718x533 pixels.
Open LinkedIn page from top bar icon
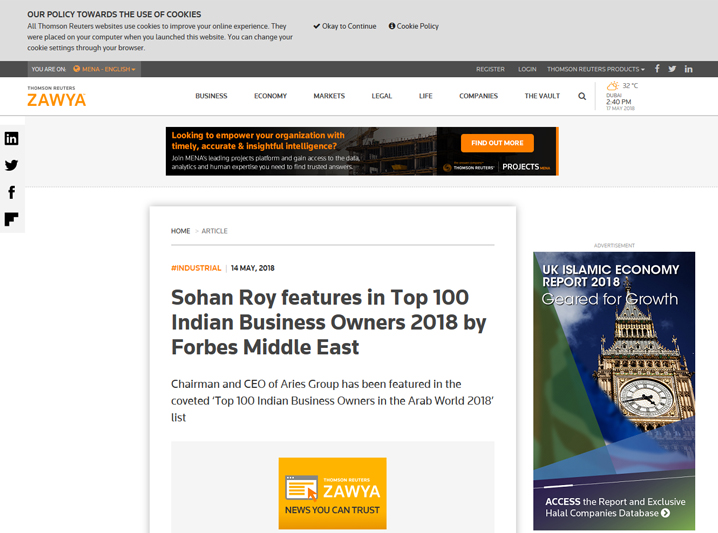click(688, 69)
